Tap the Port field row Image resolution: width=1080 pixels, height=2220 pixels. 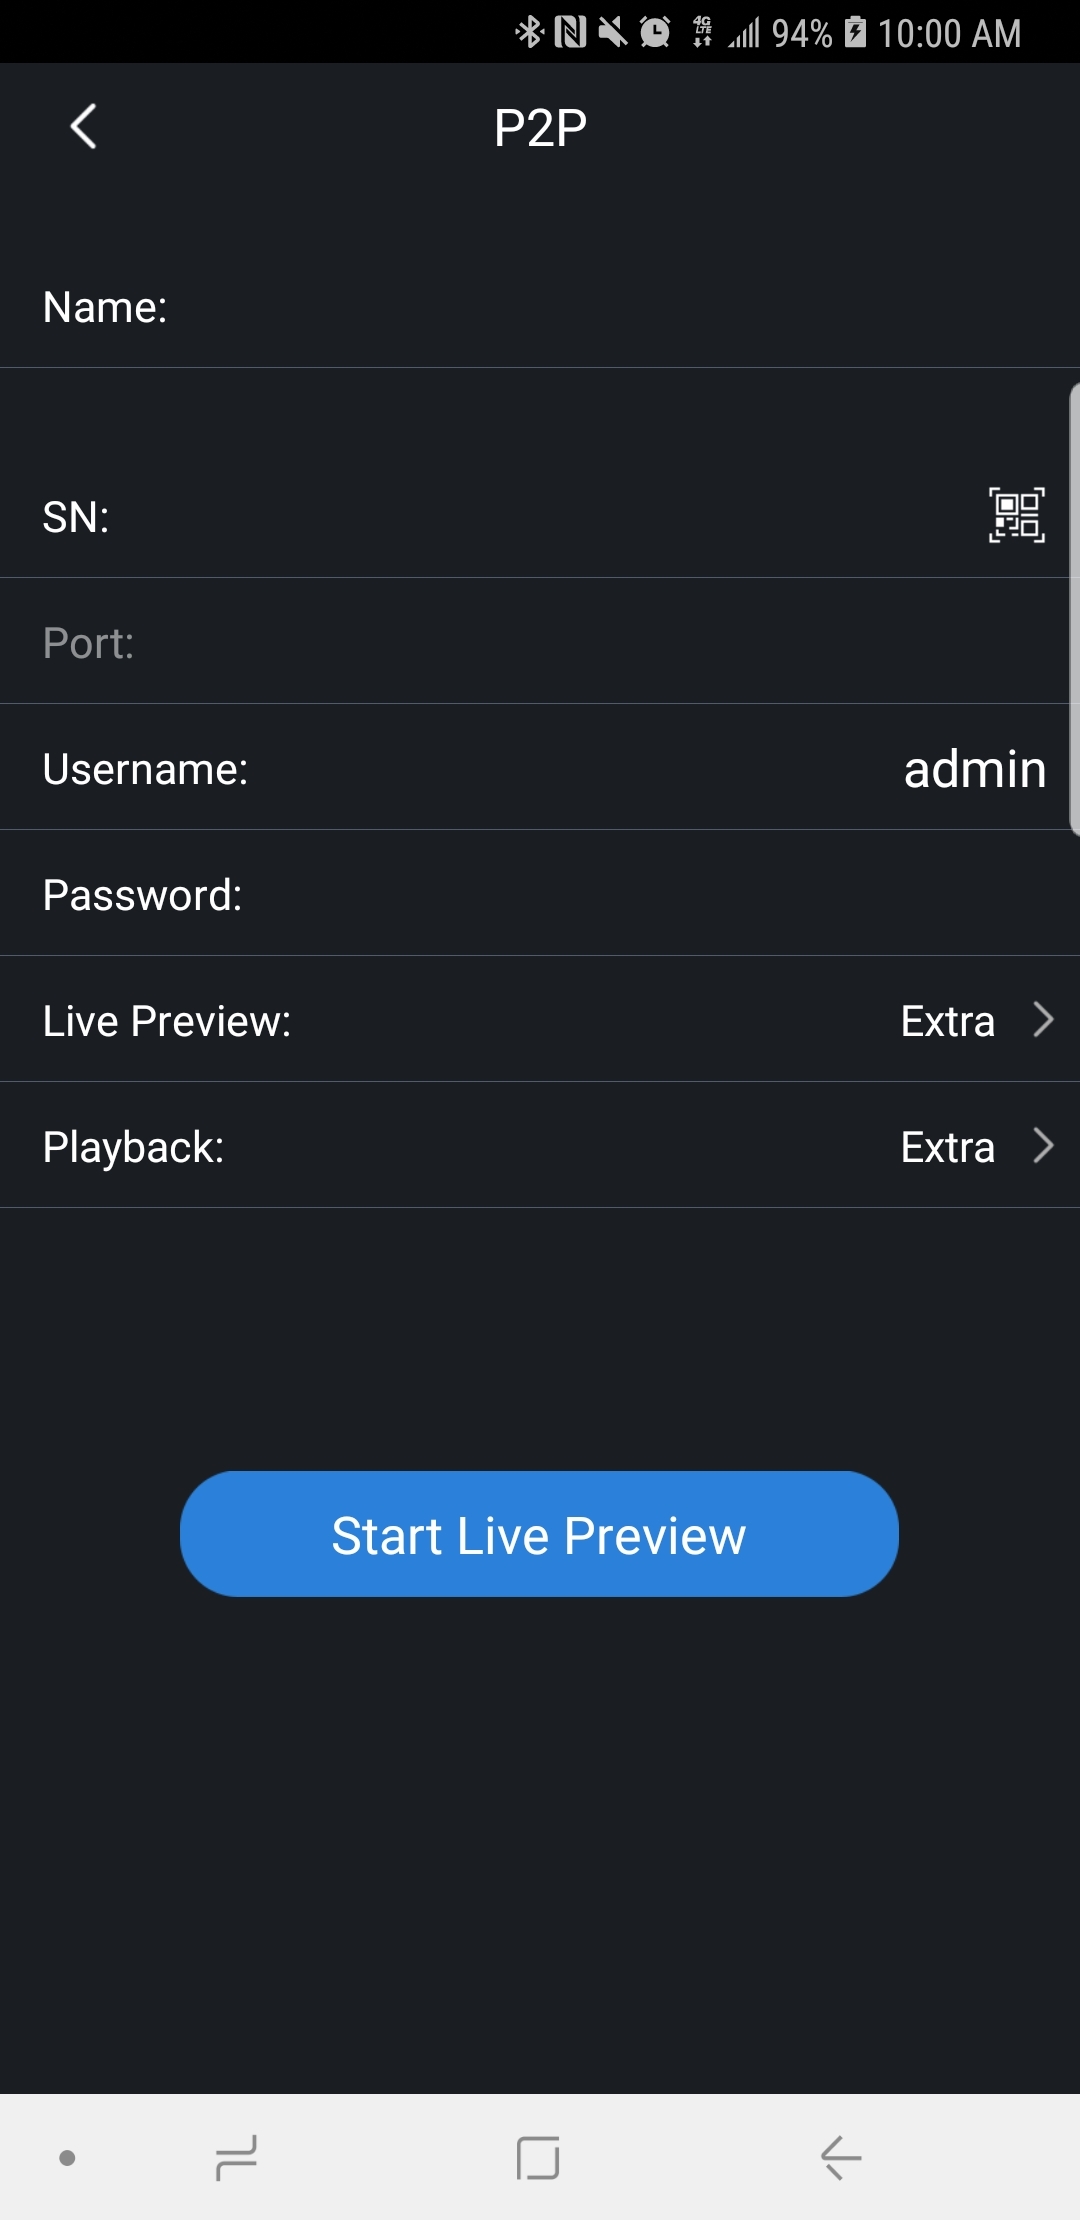pos(540,643)
